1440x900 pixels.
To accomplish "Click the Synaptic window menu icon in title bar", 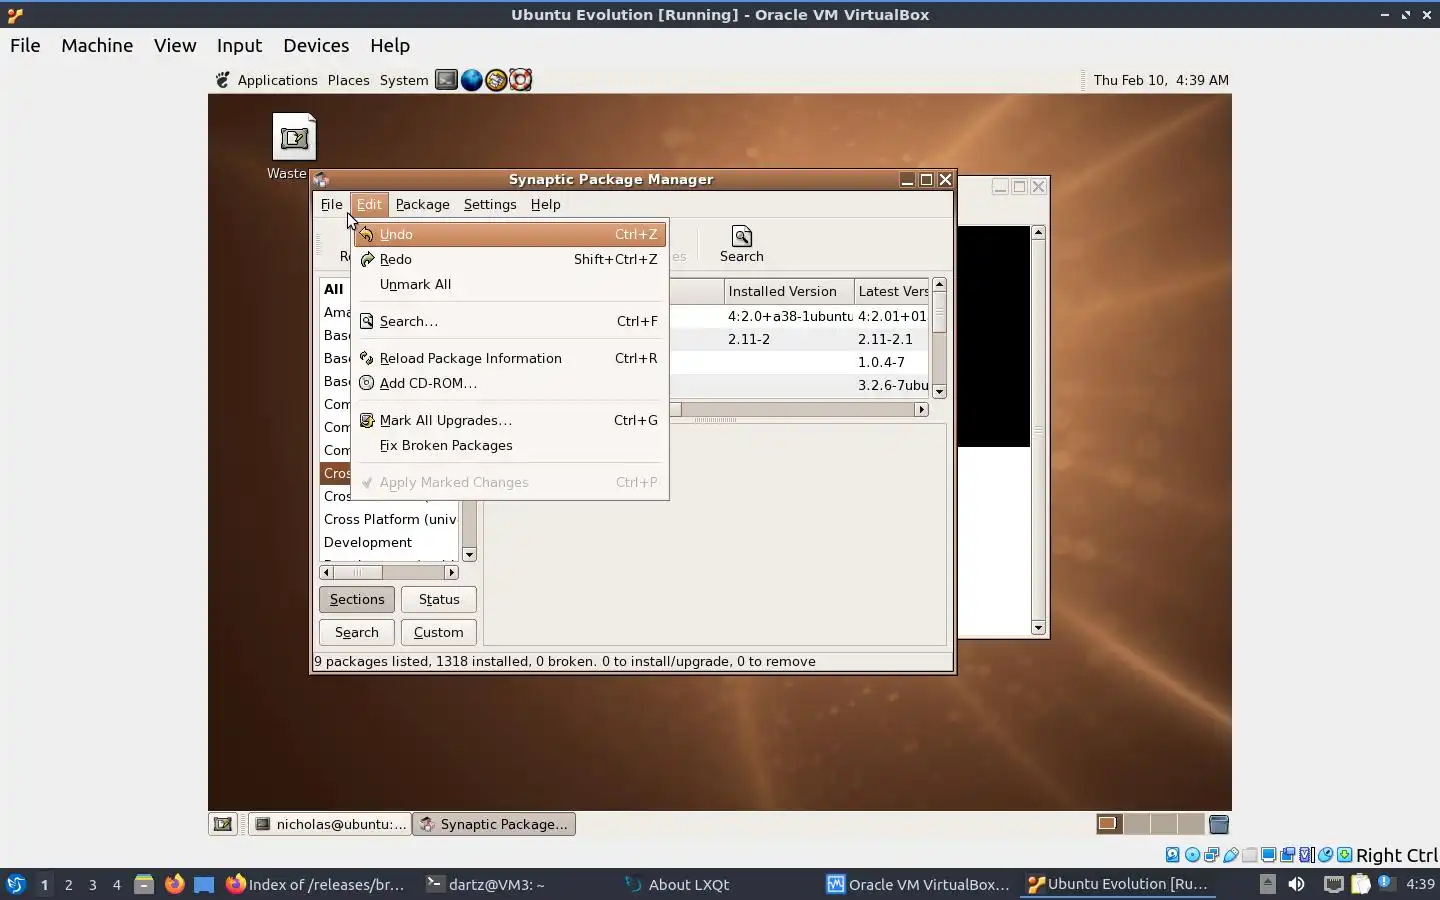I will (321, 180).
